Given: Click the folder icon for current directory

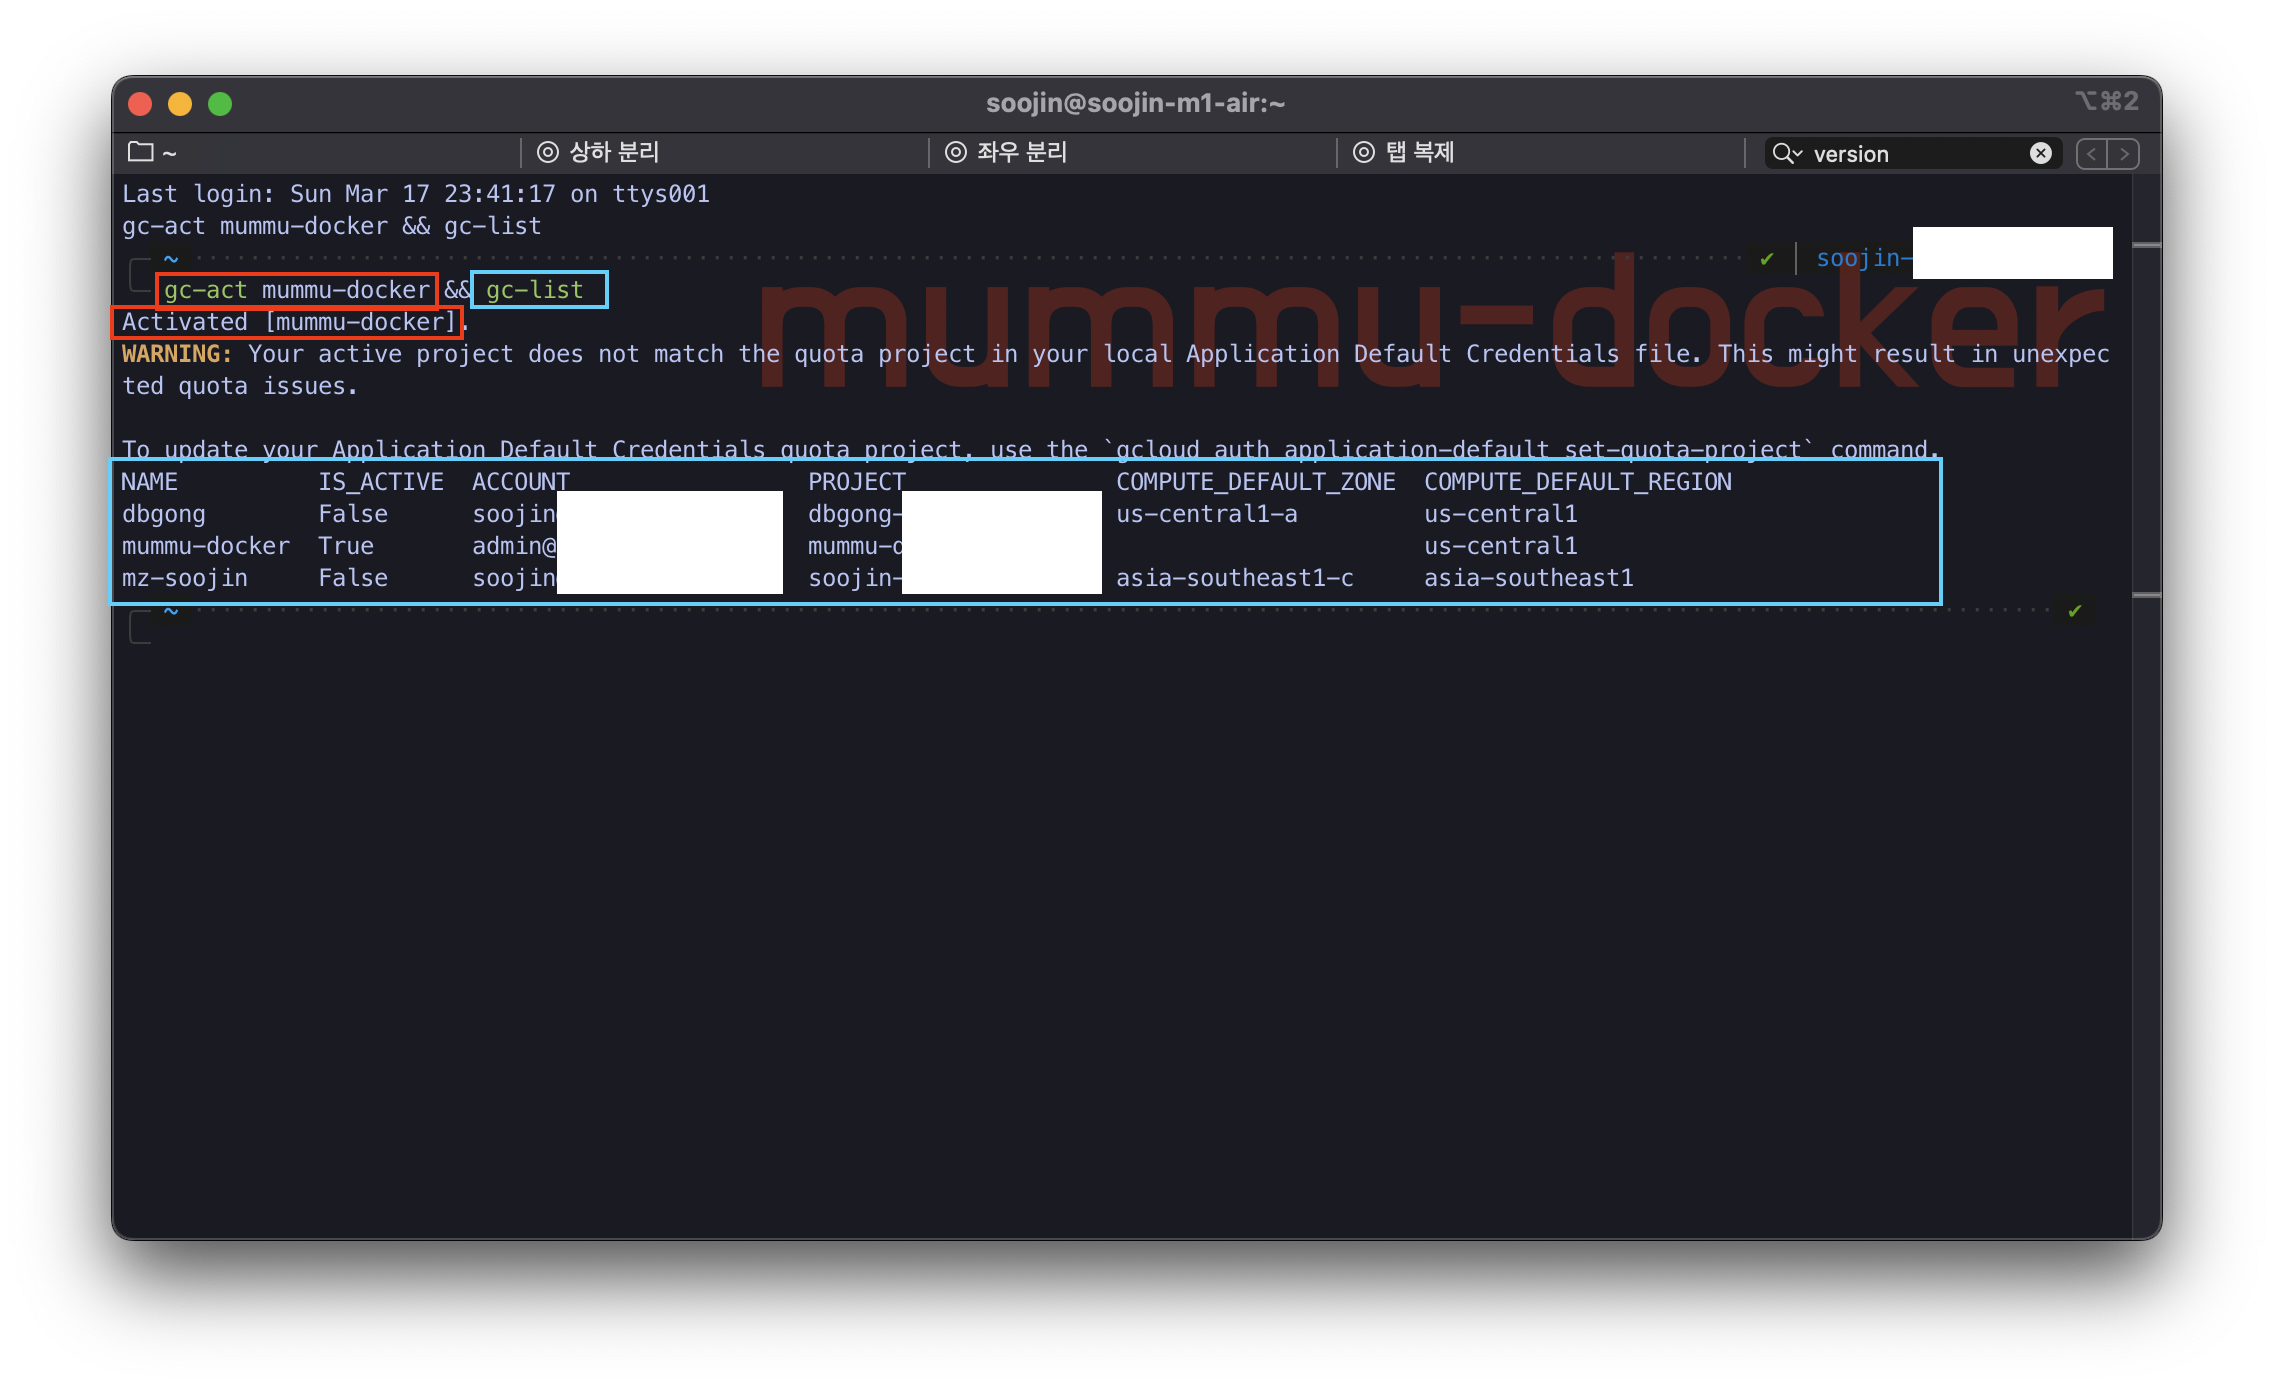Looking at the screenshot, I should point(141,152).
